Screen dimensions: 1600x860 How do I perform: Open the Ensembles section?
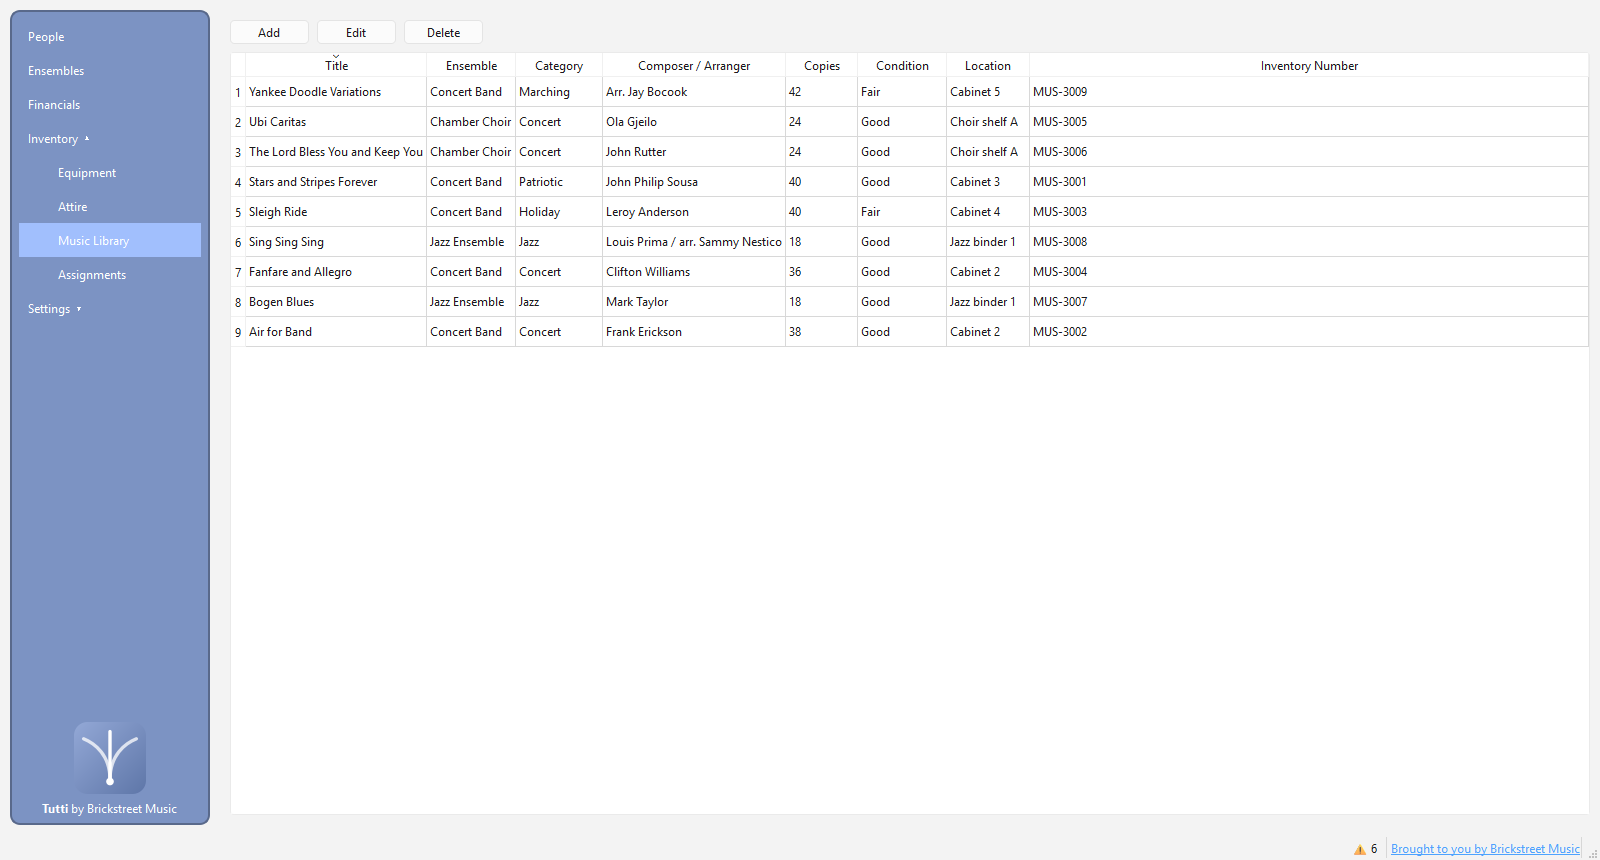coord(110,71)
